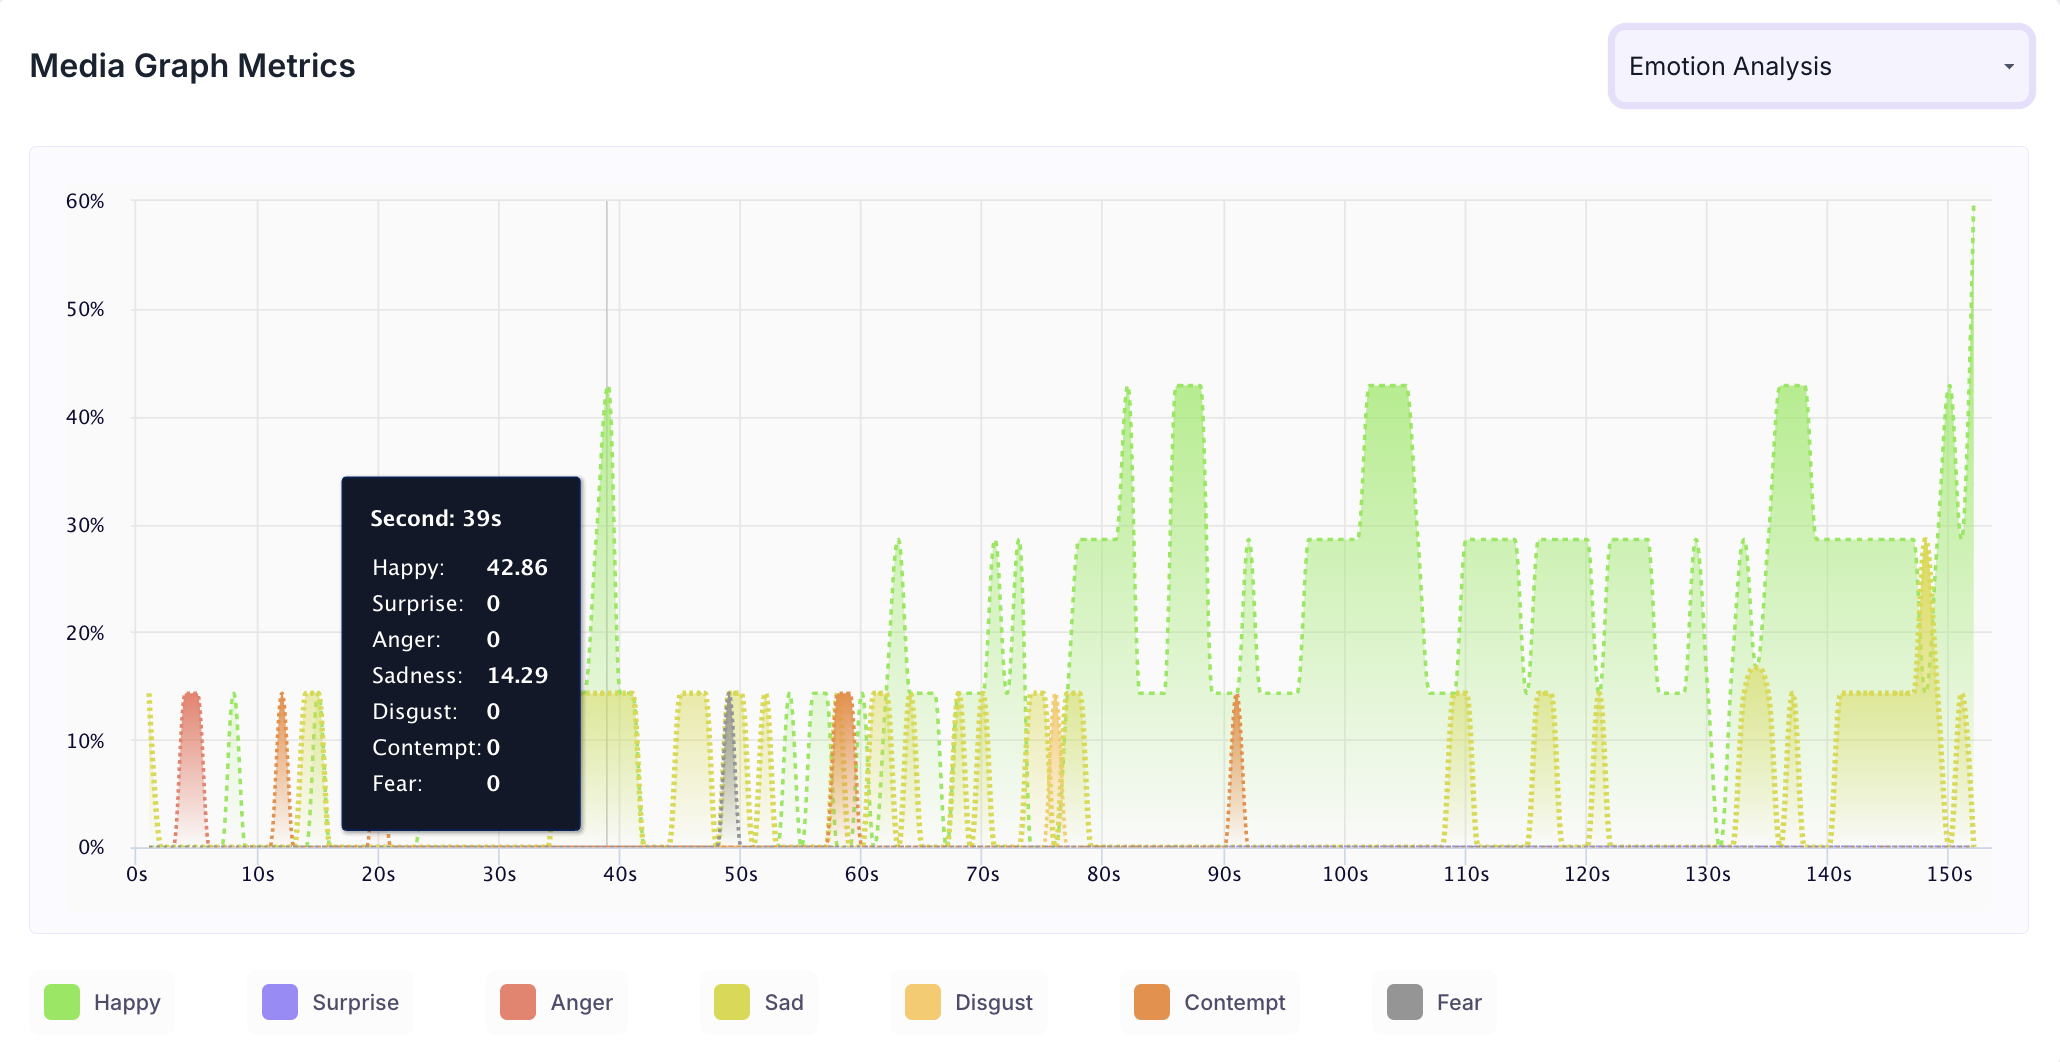Click the Sadness value 14.29 in tooltip
2060x1062 pixels.
517,675
